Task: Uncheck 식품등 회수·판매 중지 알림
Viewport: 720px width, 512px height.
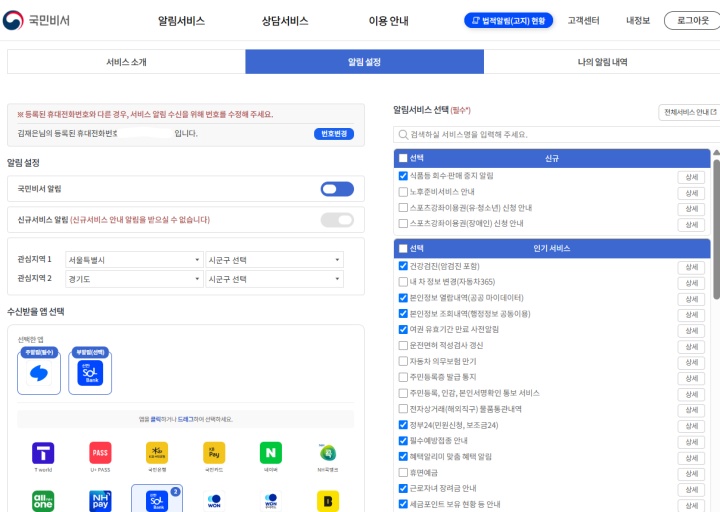Action: [x=403, y=176]
